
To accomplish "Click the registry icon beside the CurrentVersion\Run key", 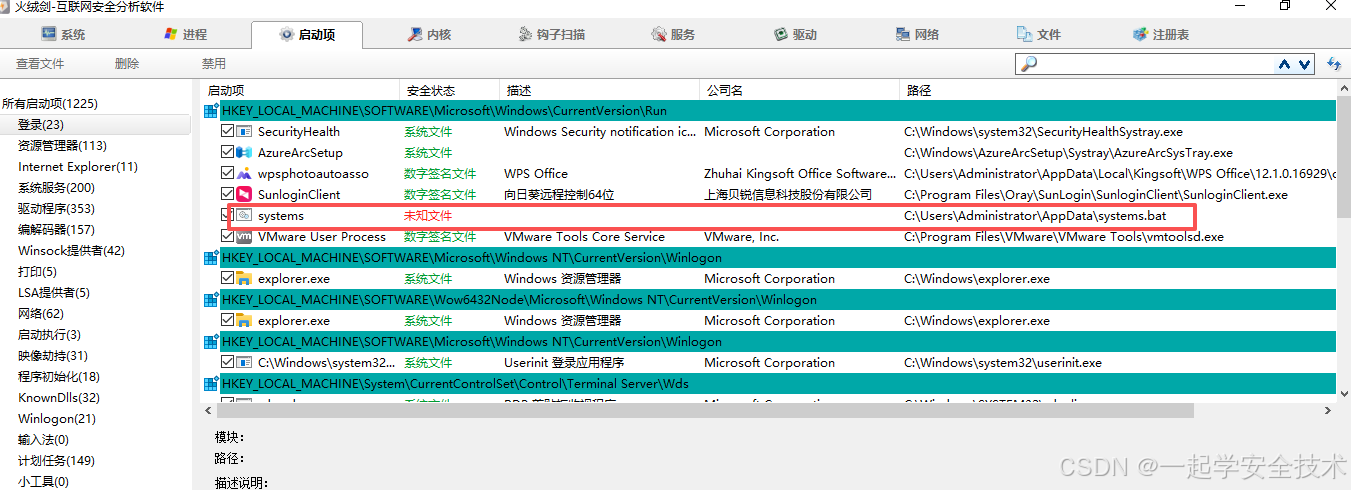I will pyautogui.click(x=211, y=111).
